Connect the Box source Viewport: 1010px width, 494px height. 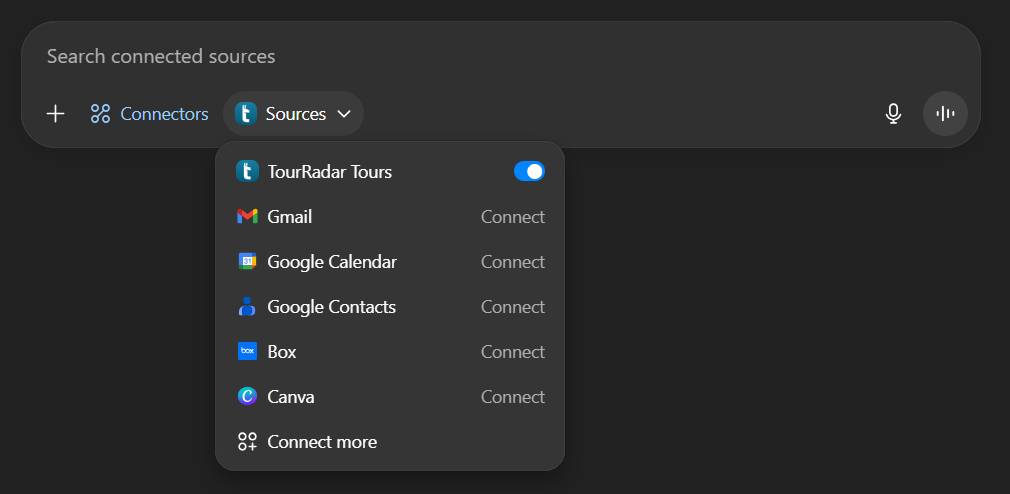[512, 352]
